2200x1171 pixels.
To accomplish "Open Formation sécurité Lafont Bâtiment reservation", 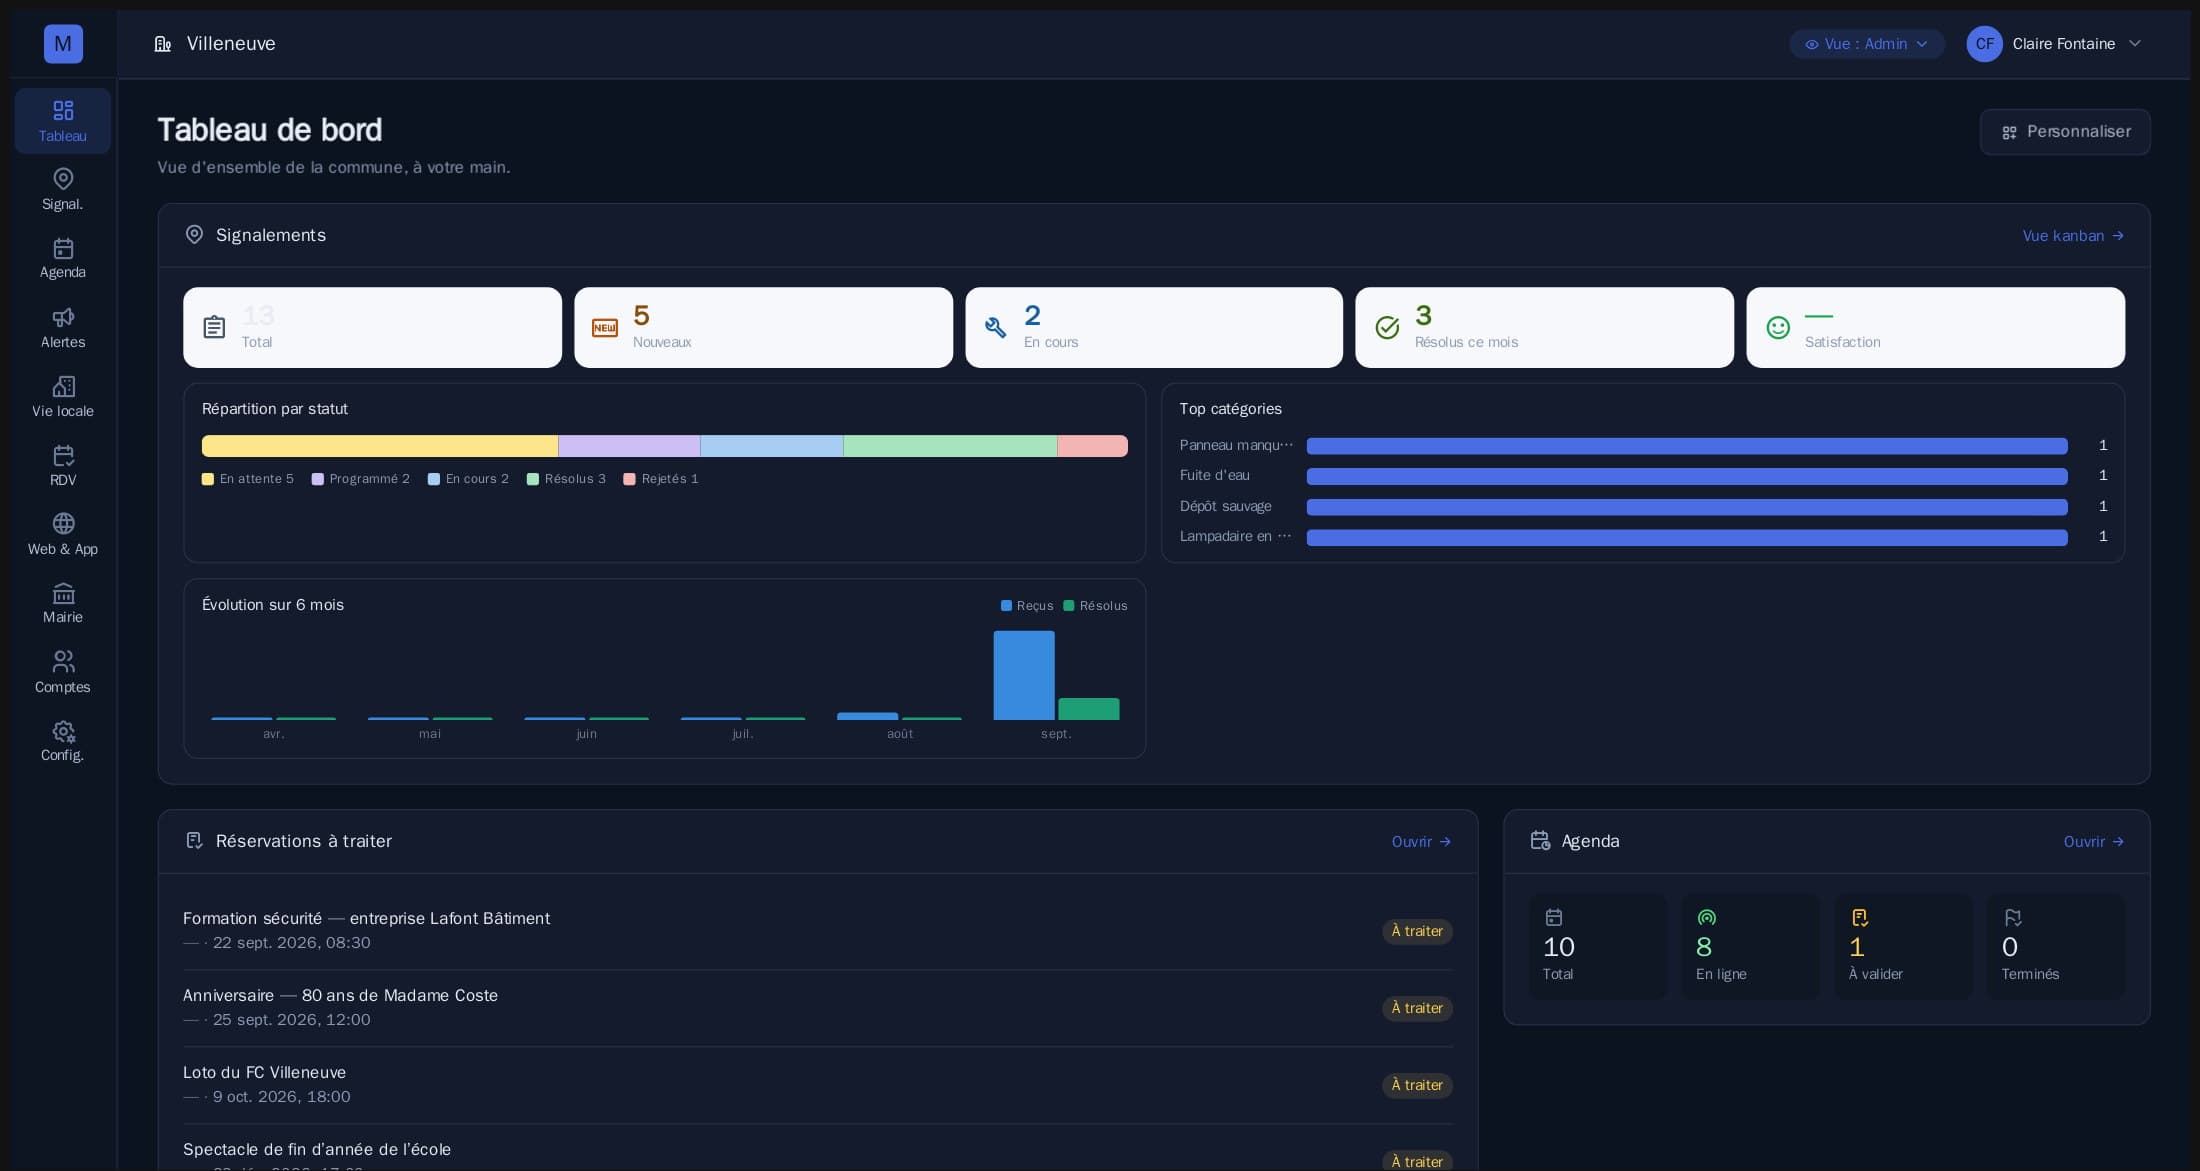I will pos(817,931).
